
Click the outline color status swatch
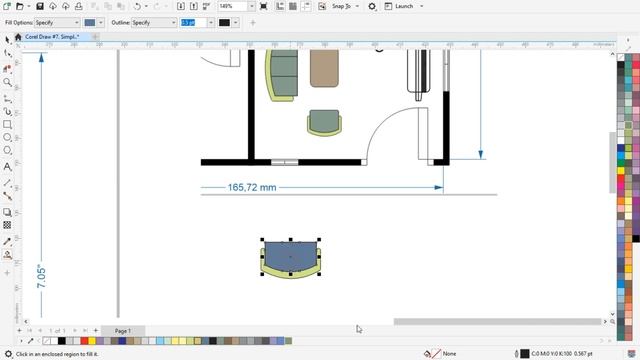pos(525,354)
